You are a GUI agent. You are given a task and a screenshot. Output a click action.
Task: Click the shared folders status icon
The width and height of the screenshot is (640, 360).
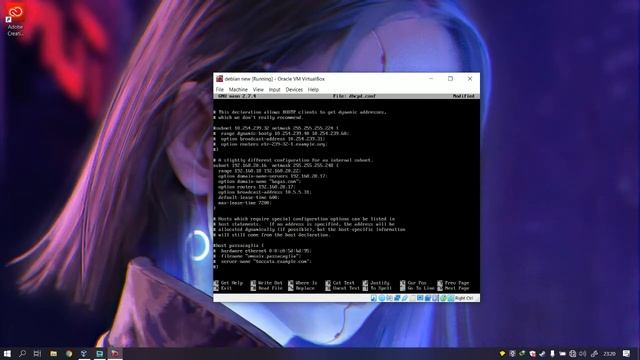412,298
